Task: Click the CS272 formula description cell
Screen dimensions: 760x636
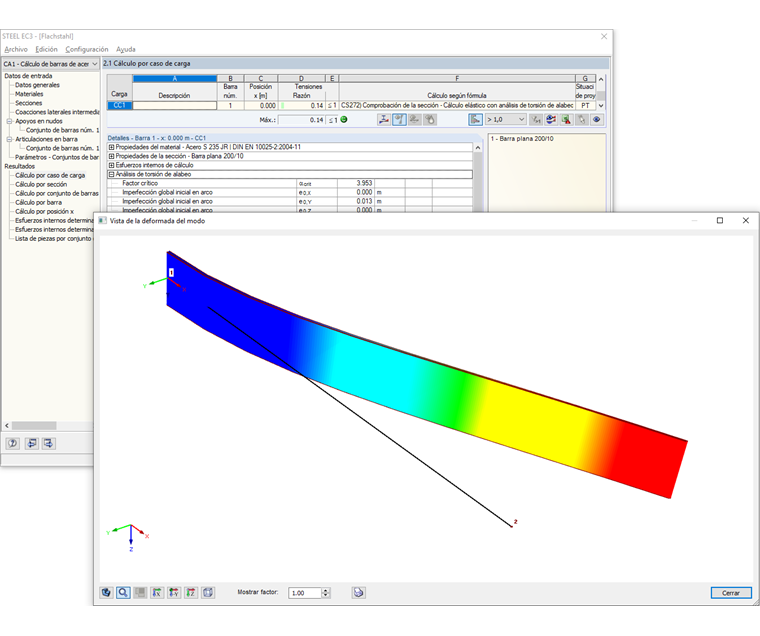Action: tap(457, 105)
